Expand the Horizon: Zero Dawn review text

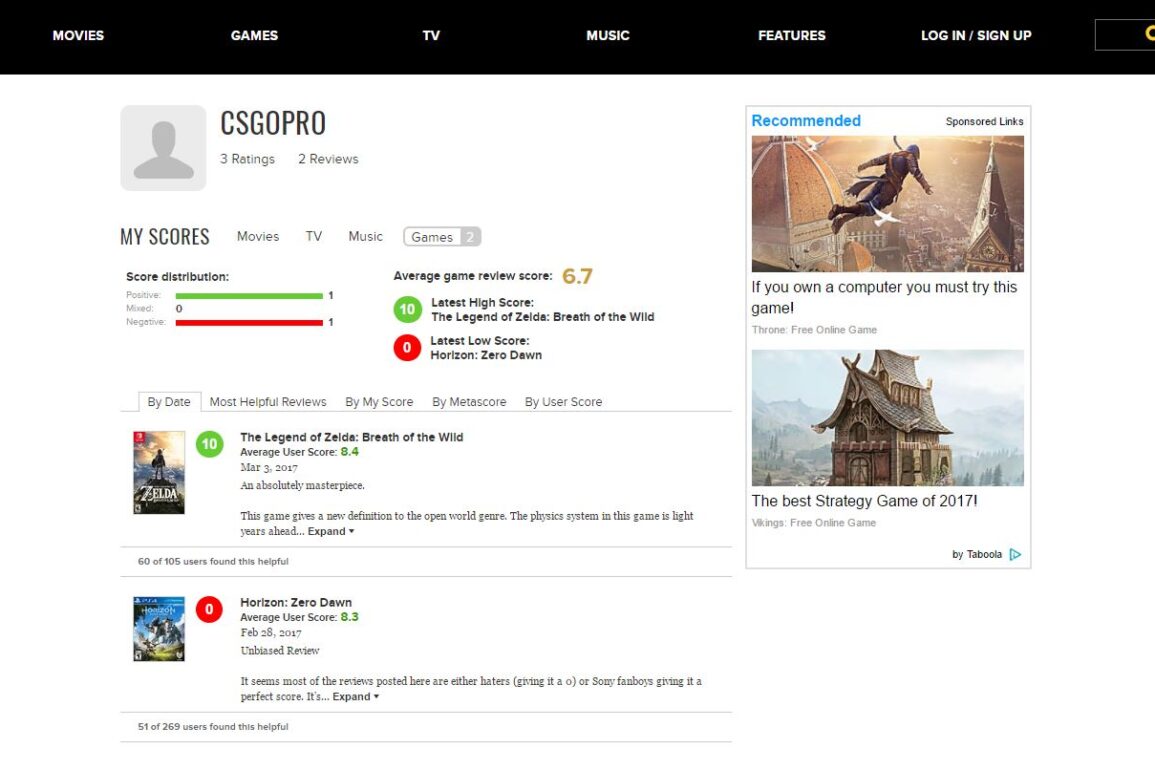[x=356, y=696]
